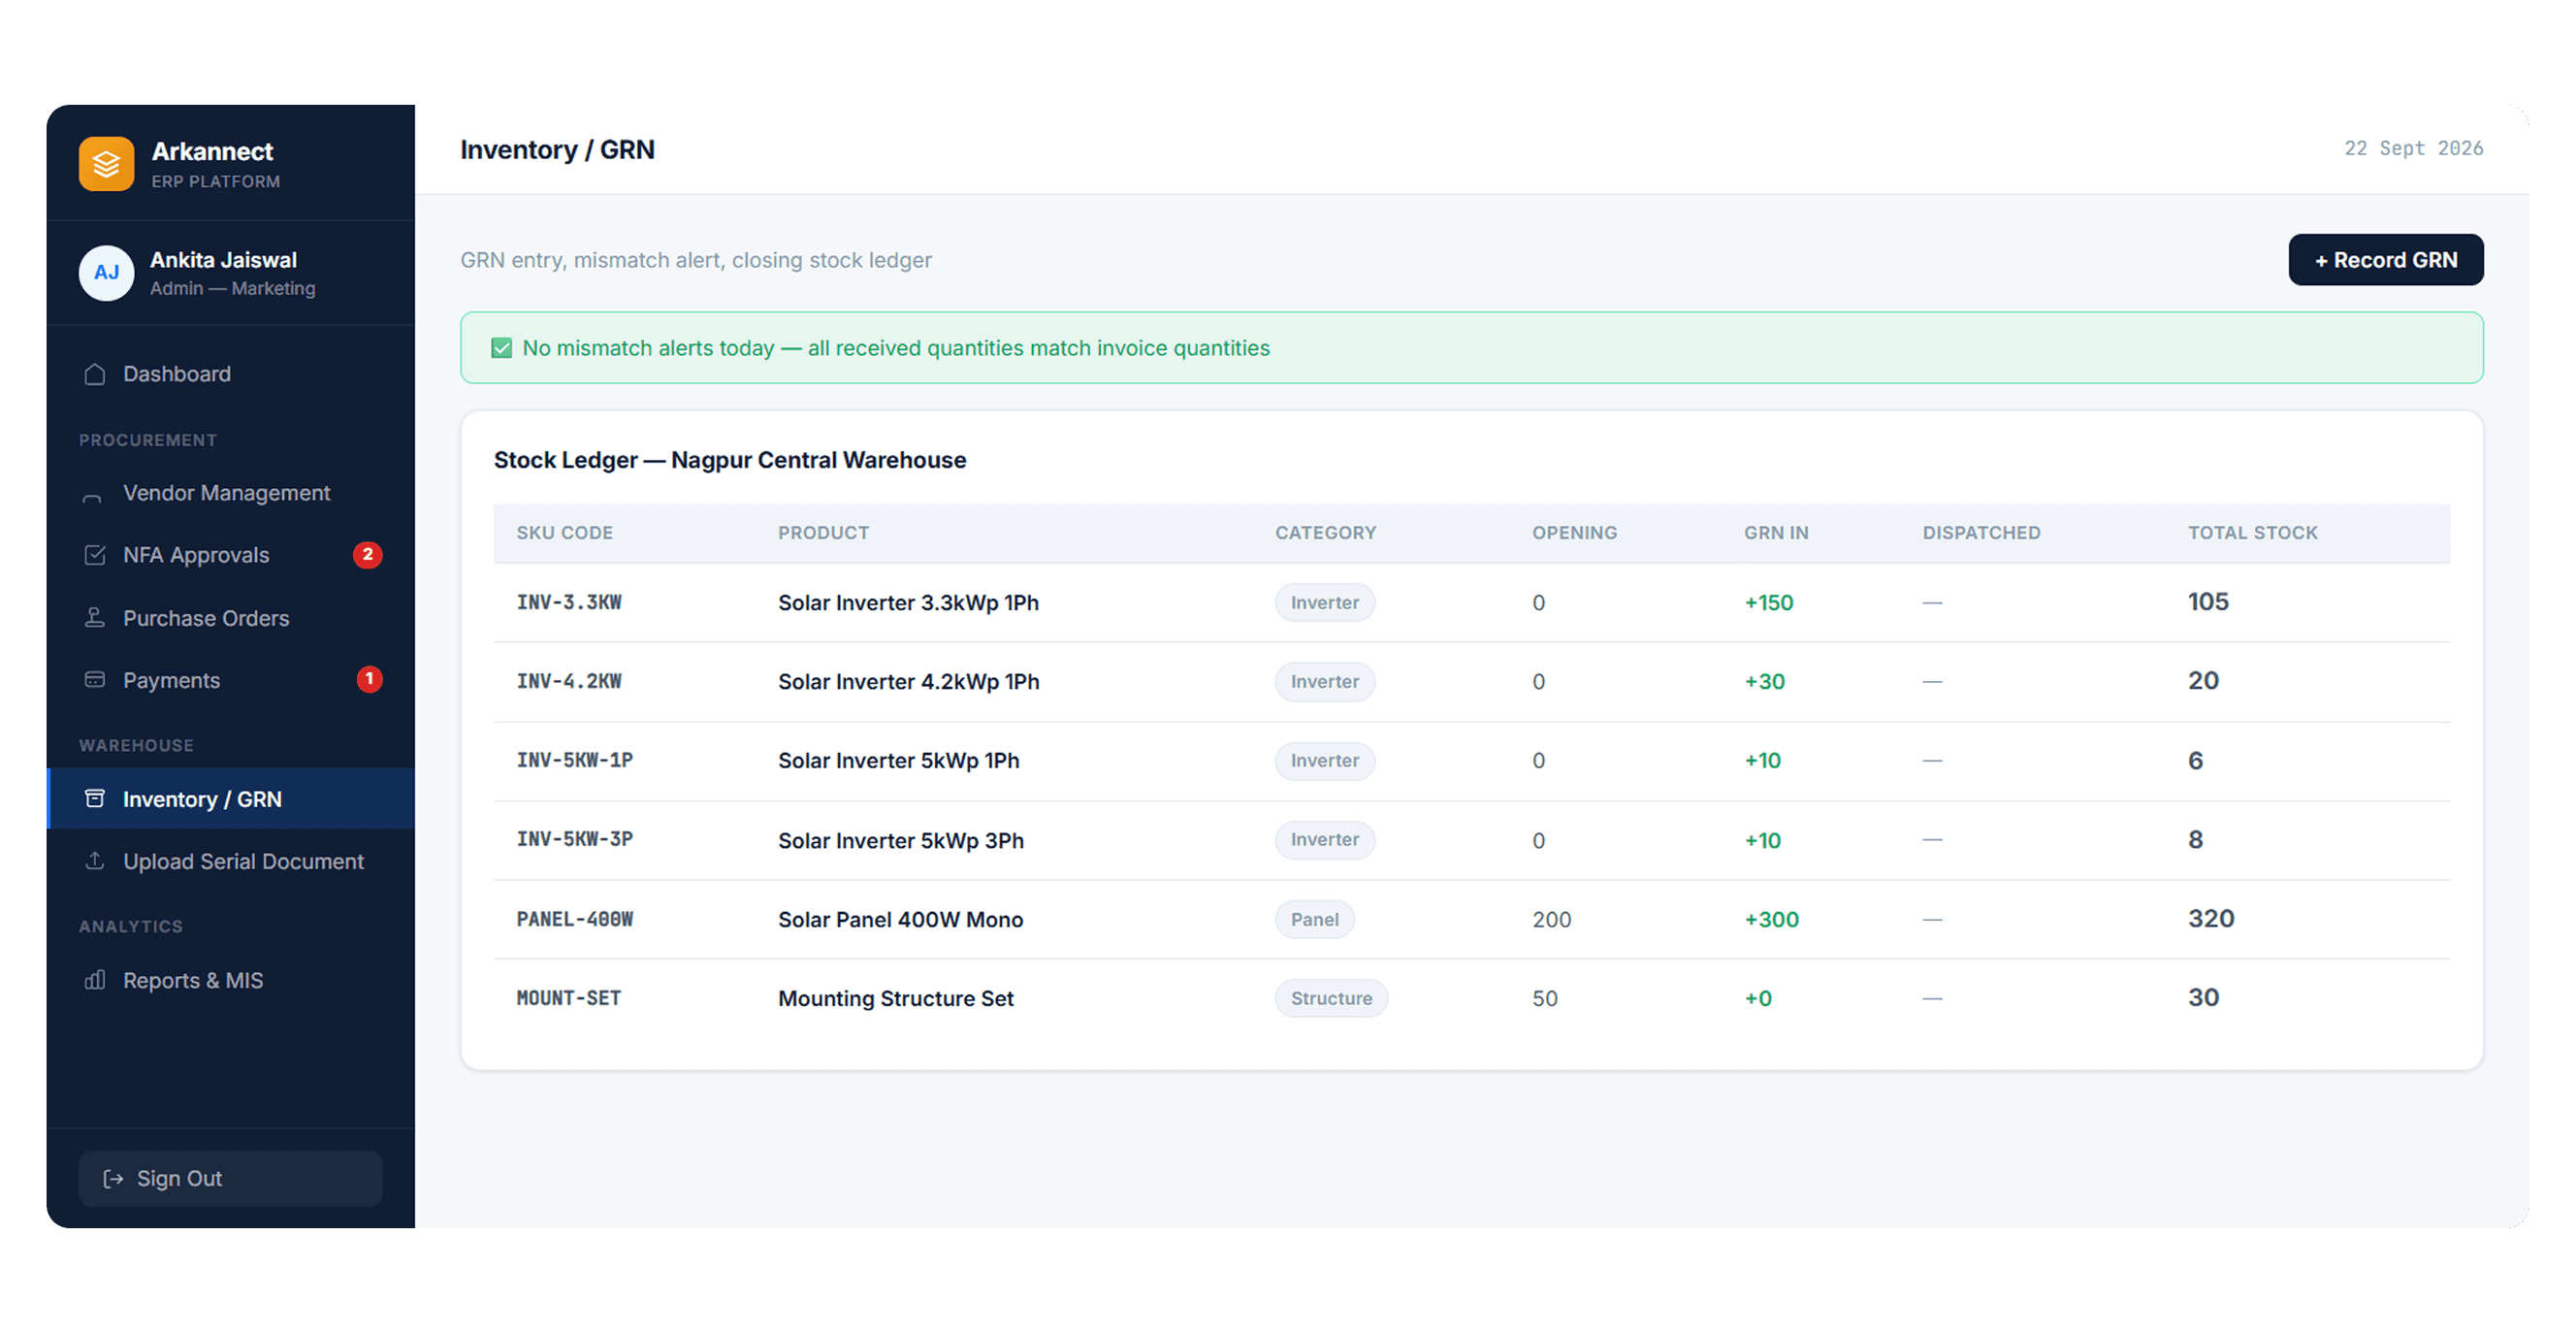This screenshot has width=2576, height=1333.
Task: Click the Panel category tag
Action: 1314,920
